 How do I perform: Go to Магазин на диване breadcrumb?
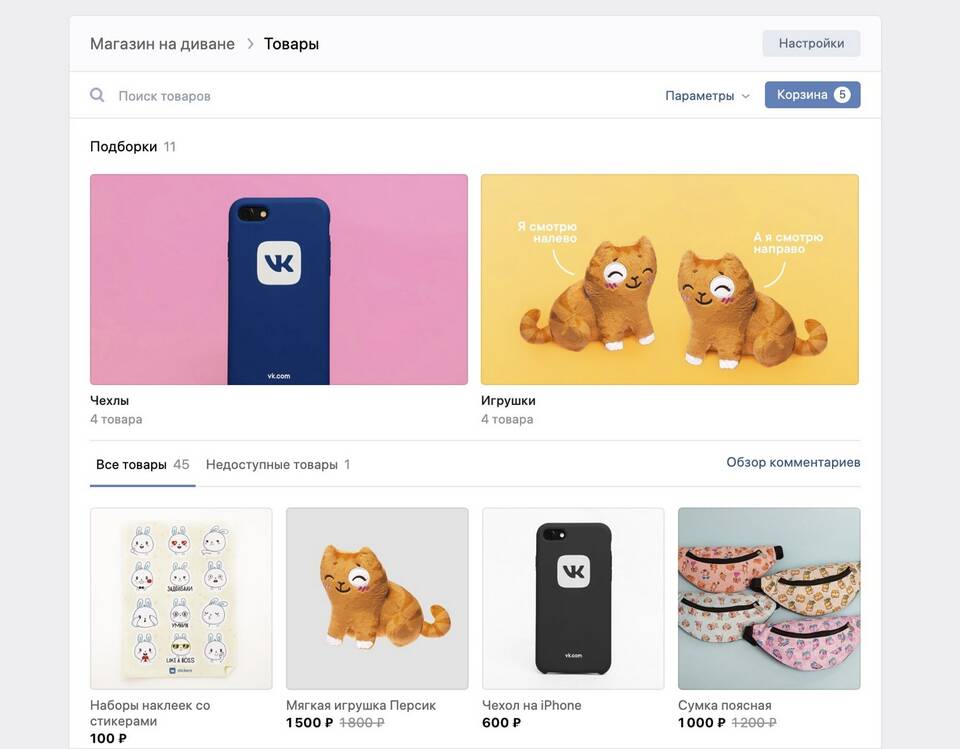162,43
